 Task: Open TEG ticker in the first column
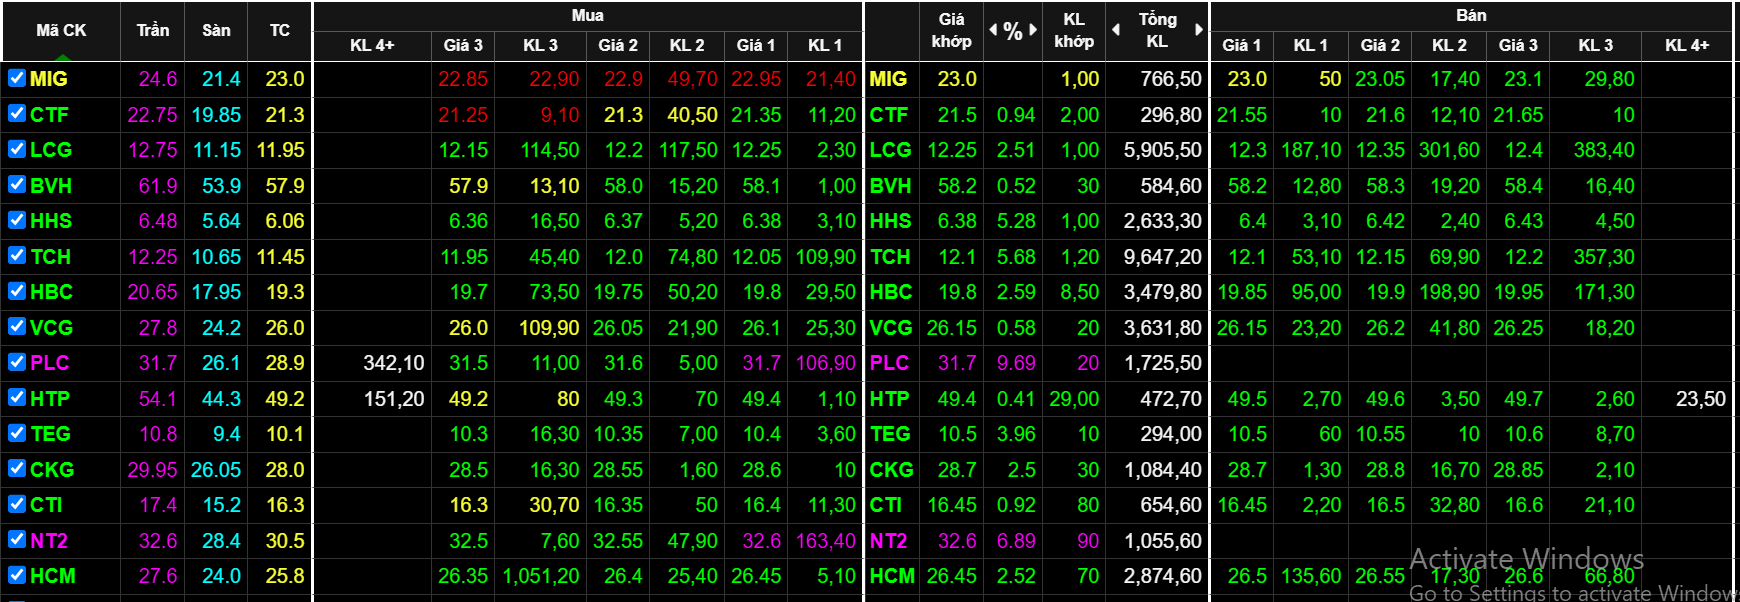(51, 434)
